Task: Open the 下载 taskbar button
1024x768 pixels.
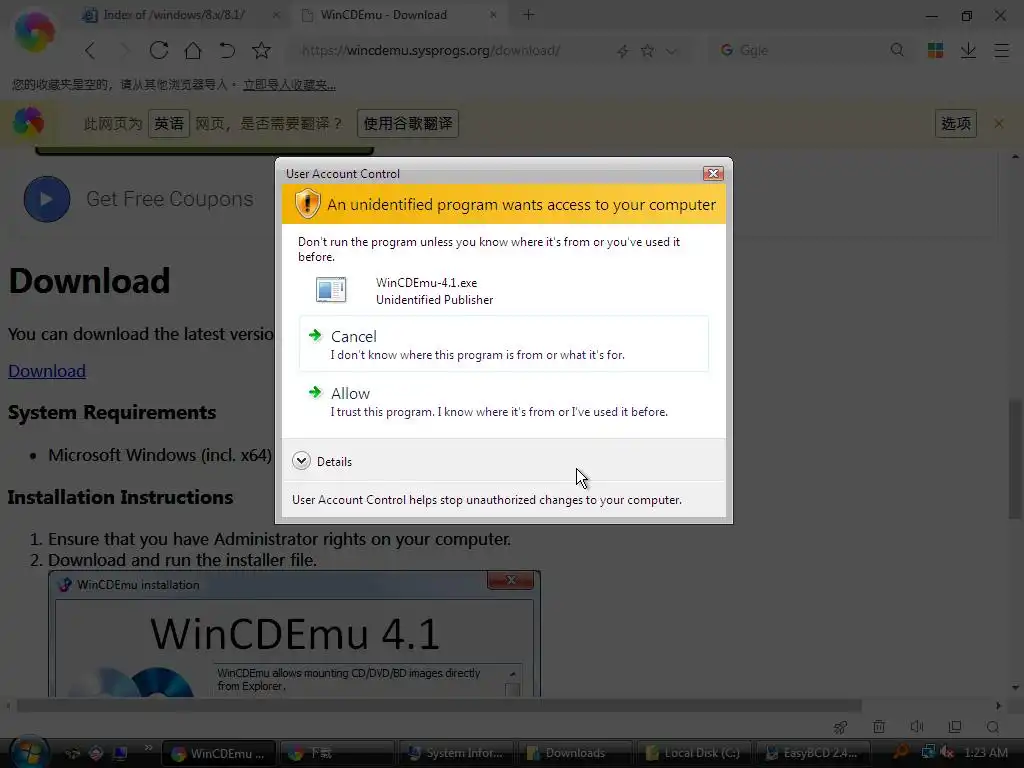Action: point(337,754)
